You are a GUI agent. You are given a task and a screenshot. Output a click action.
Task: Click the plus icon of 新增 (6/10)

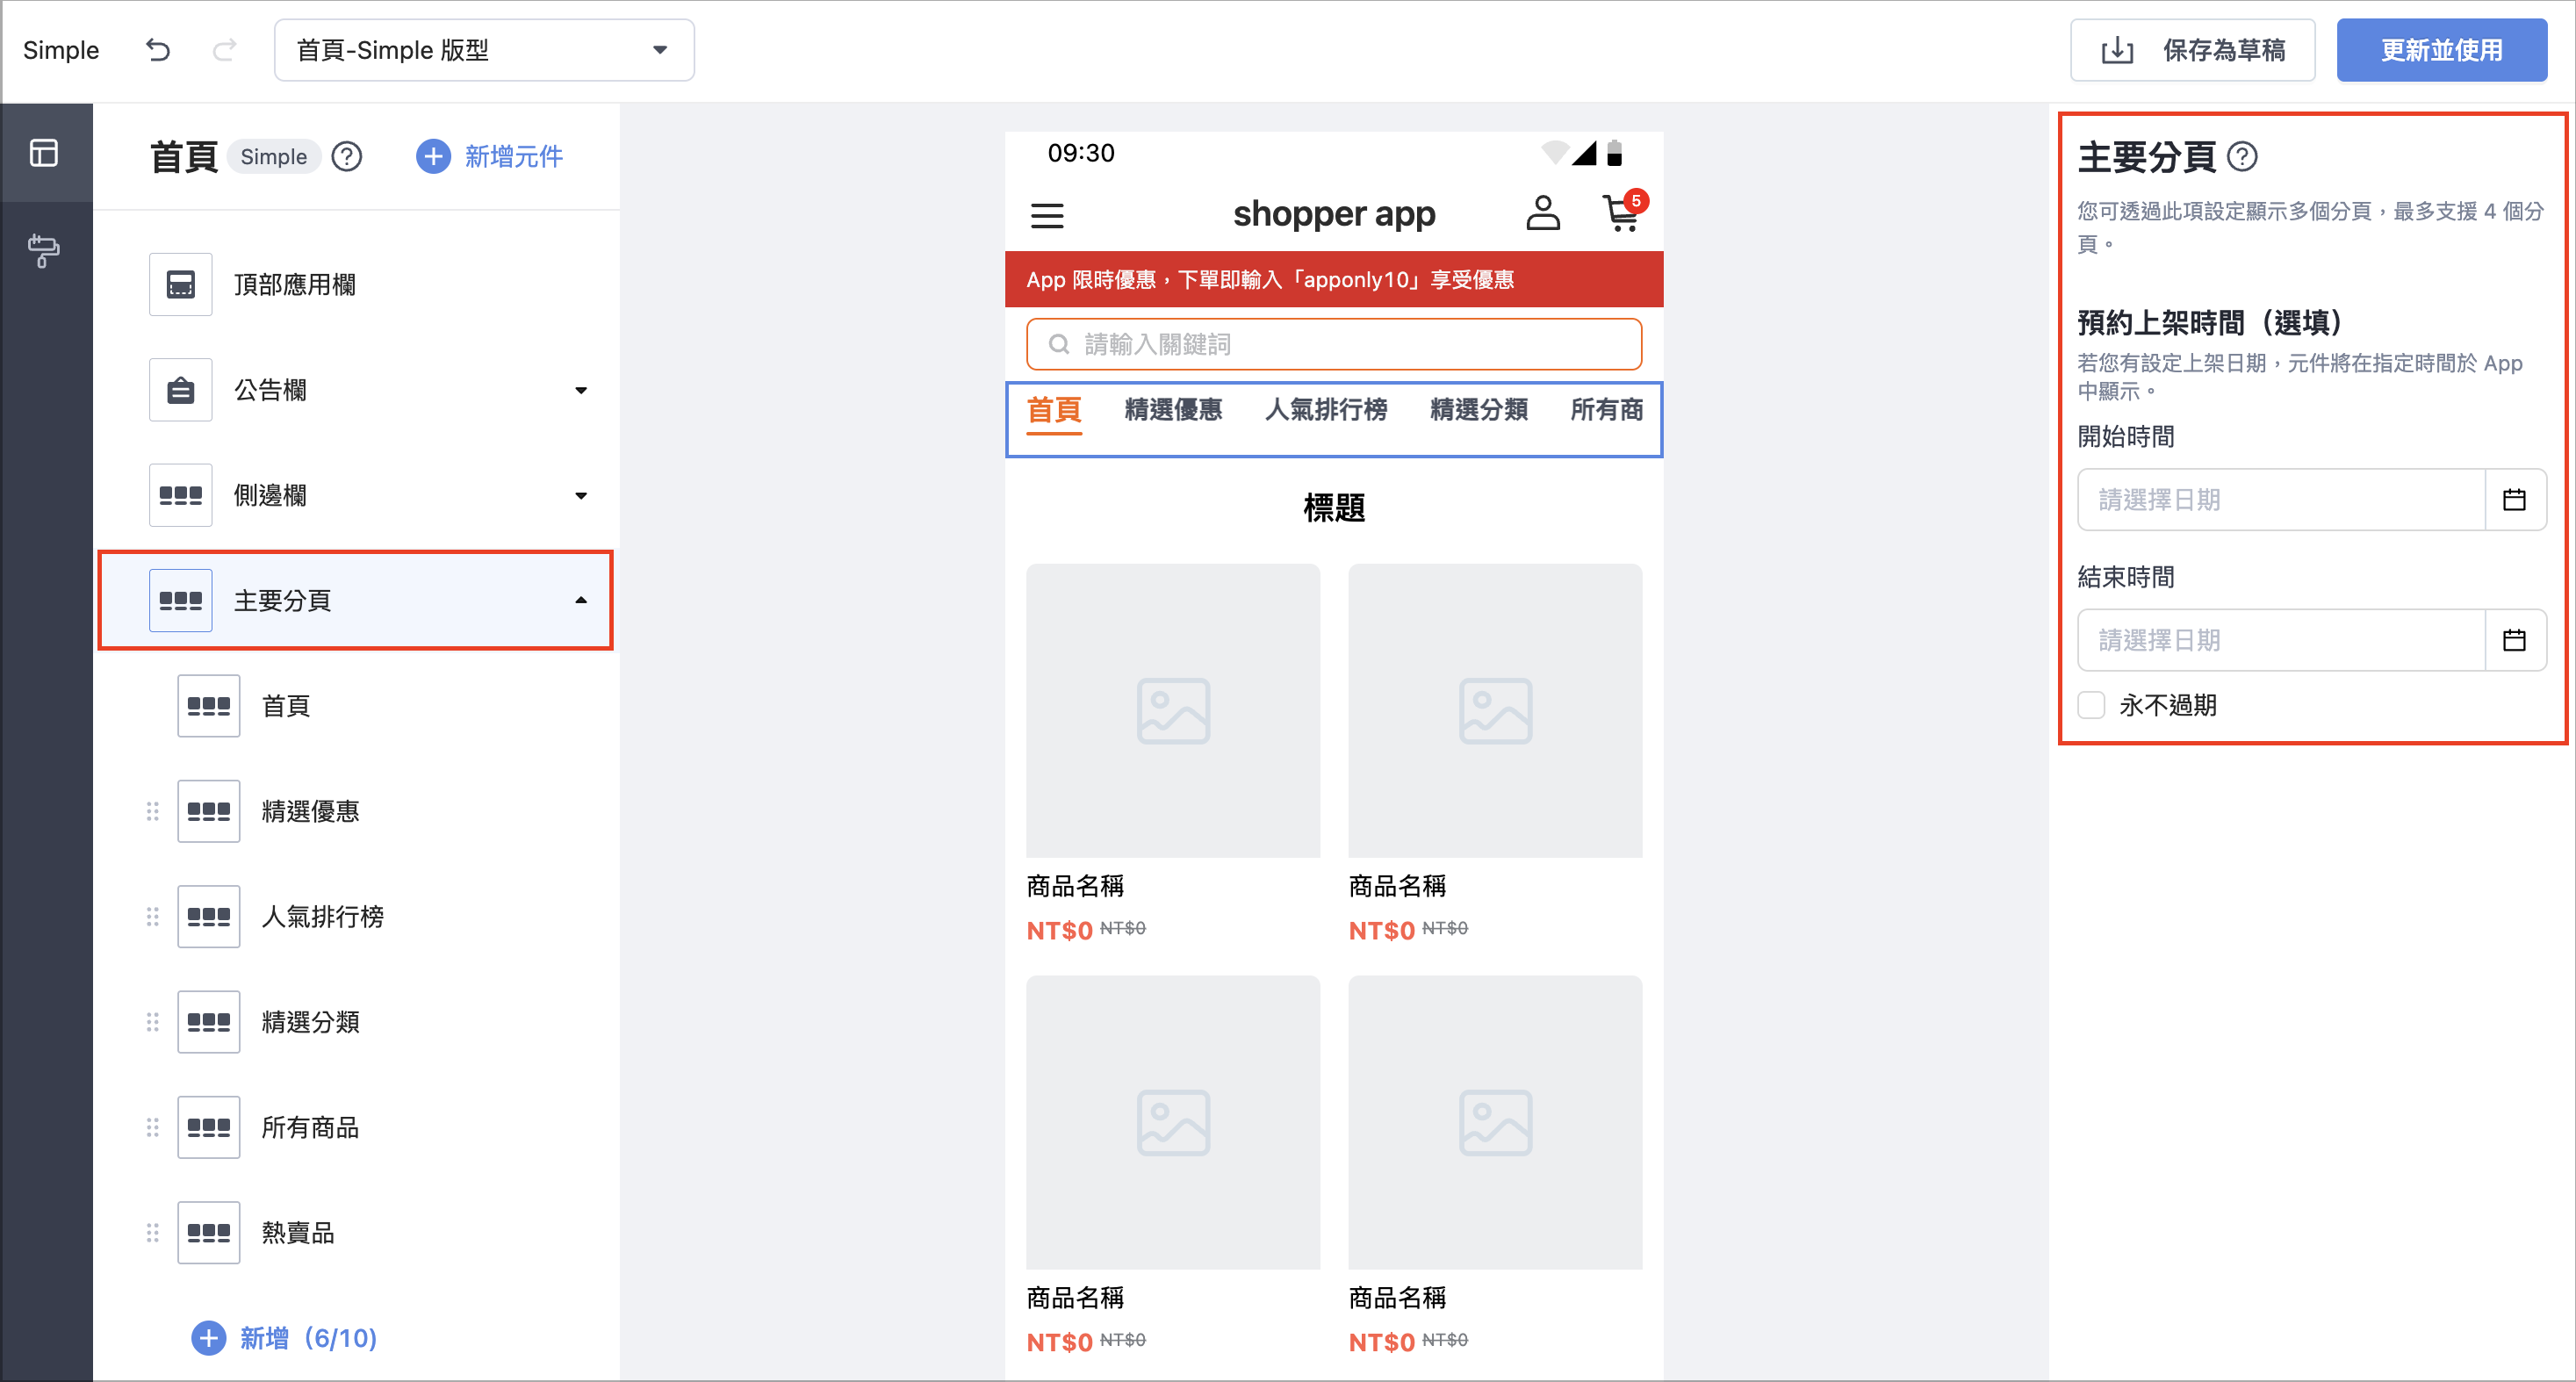pyautogui.click(x=208, y=1338)
